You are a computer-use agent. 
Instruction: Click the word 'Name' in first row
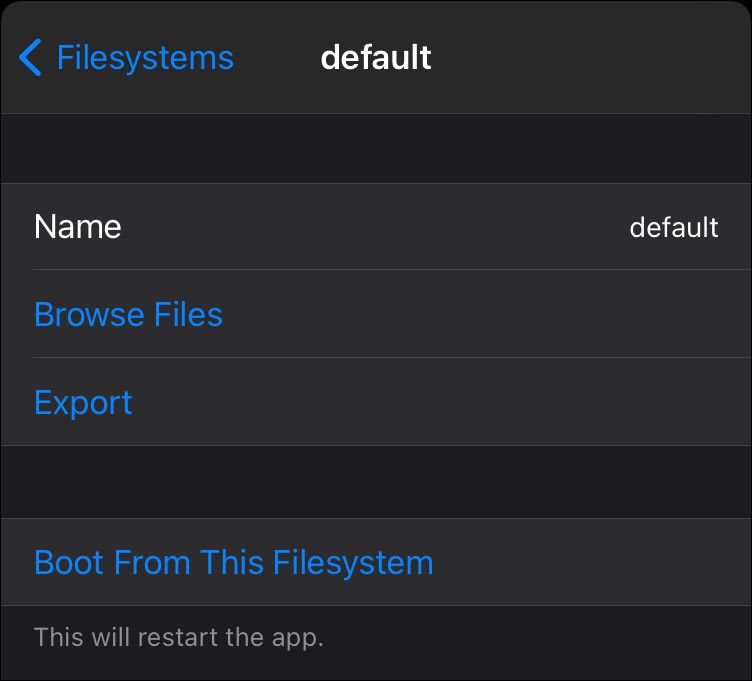[78, 227]
